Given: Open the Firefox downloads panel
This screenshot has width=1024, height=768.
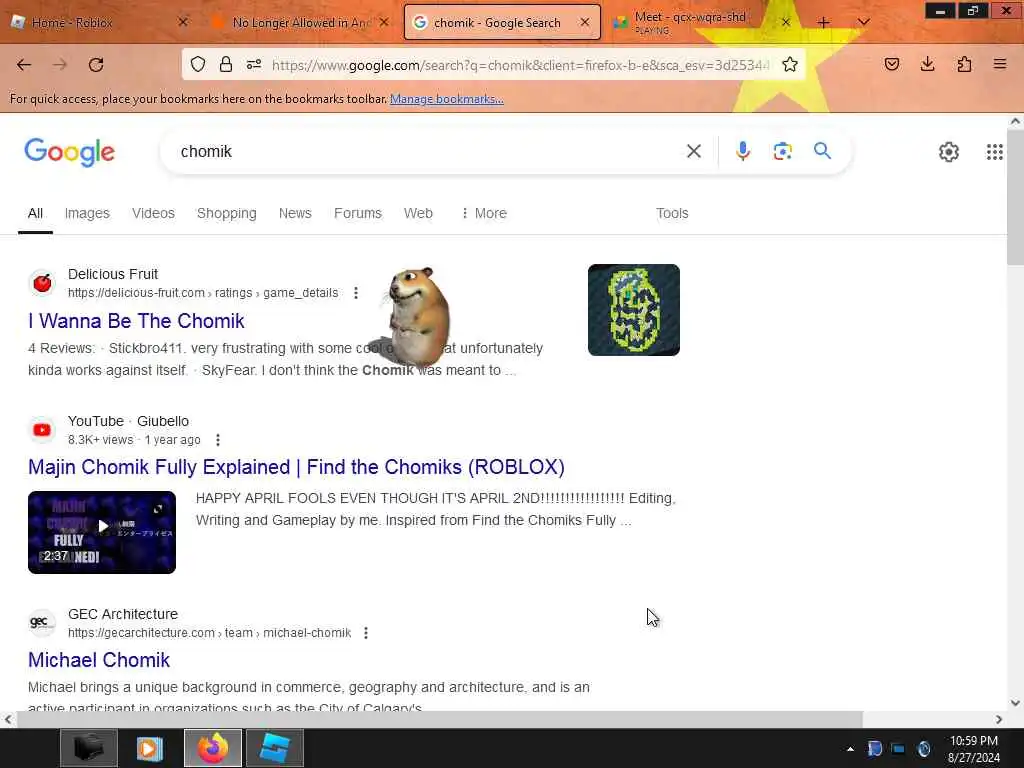Looking at the screenshot, I should coord(927,64).
